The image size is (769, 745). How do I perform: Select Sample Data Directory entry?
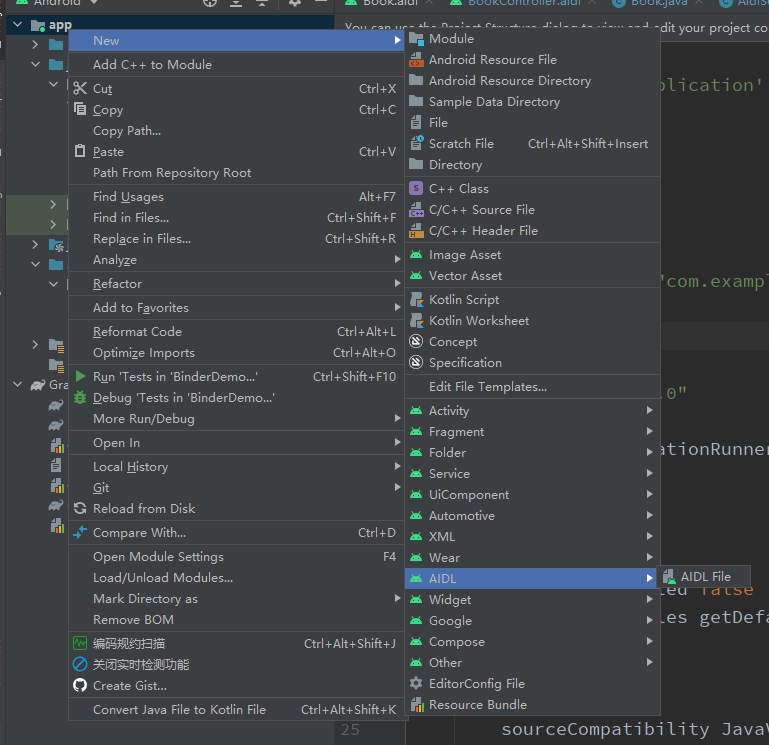(533, 102)
